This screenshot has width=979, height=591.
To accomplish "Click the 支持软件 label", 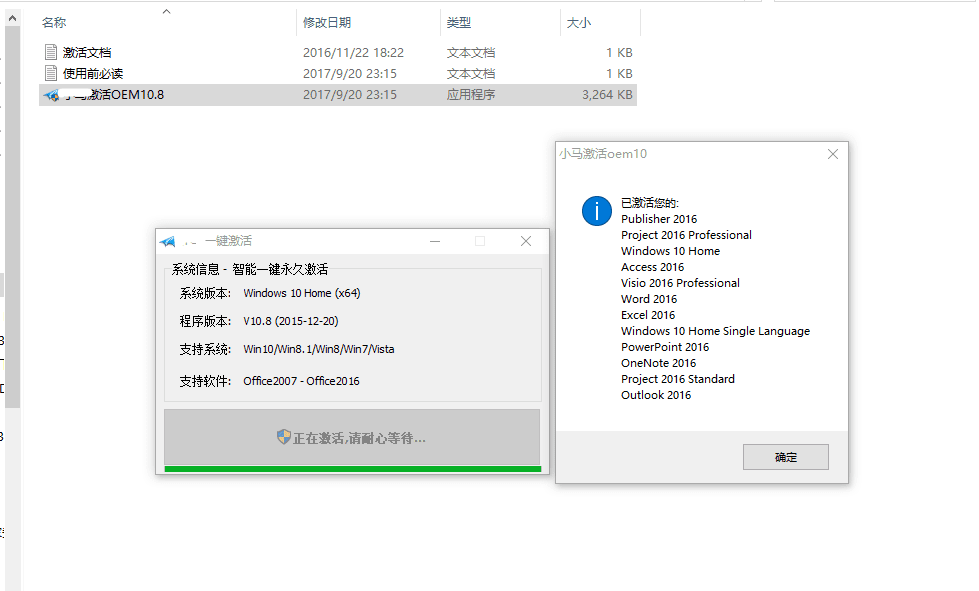I will pyautogui.click(x=205, y=381).
